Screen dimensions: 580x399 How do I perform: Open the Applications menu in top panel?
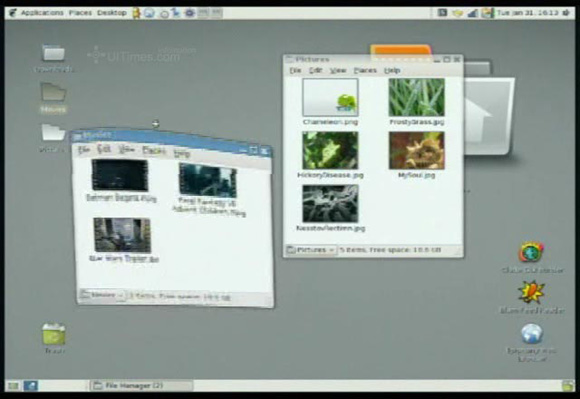[42, 13]
